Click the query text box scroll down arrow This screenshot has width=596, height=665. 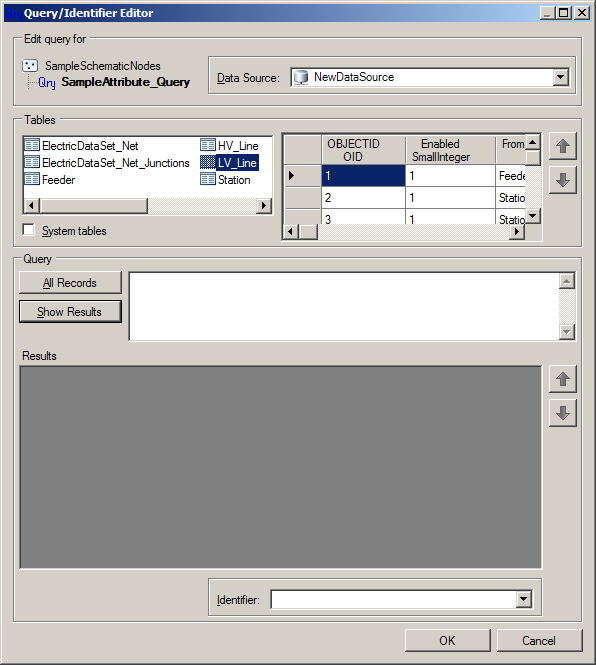coord(567,332)
